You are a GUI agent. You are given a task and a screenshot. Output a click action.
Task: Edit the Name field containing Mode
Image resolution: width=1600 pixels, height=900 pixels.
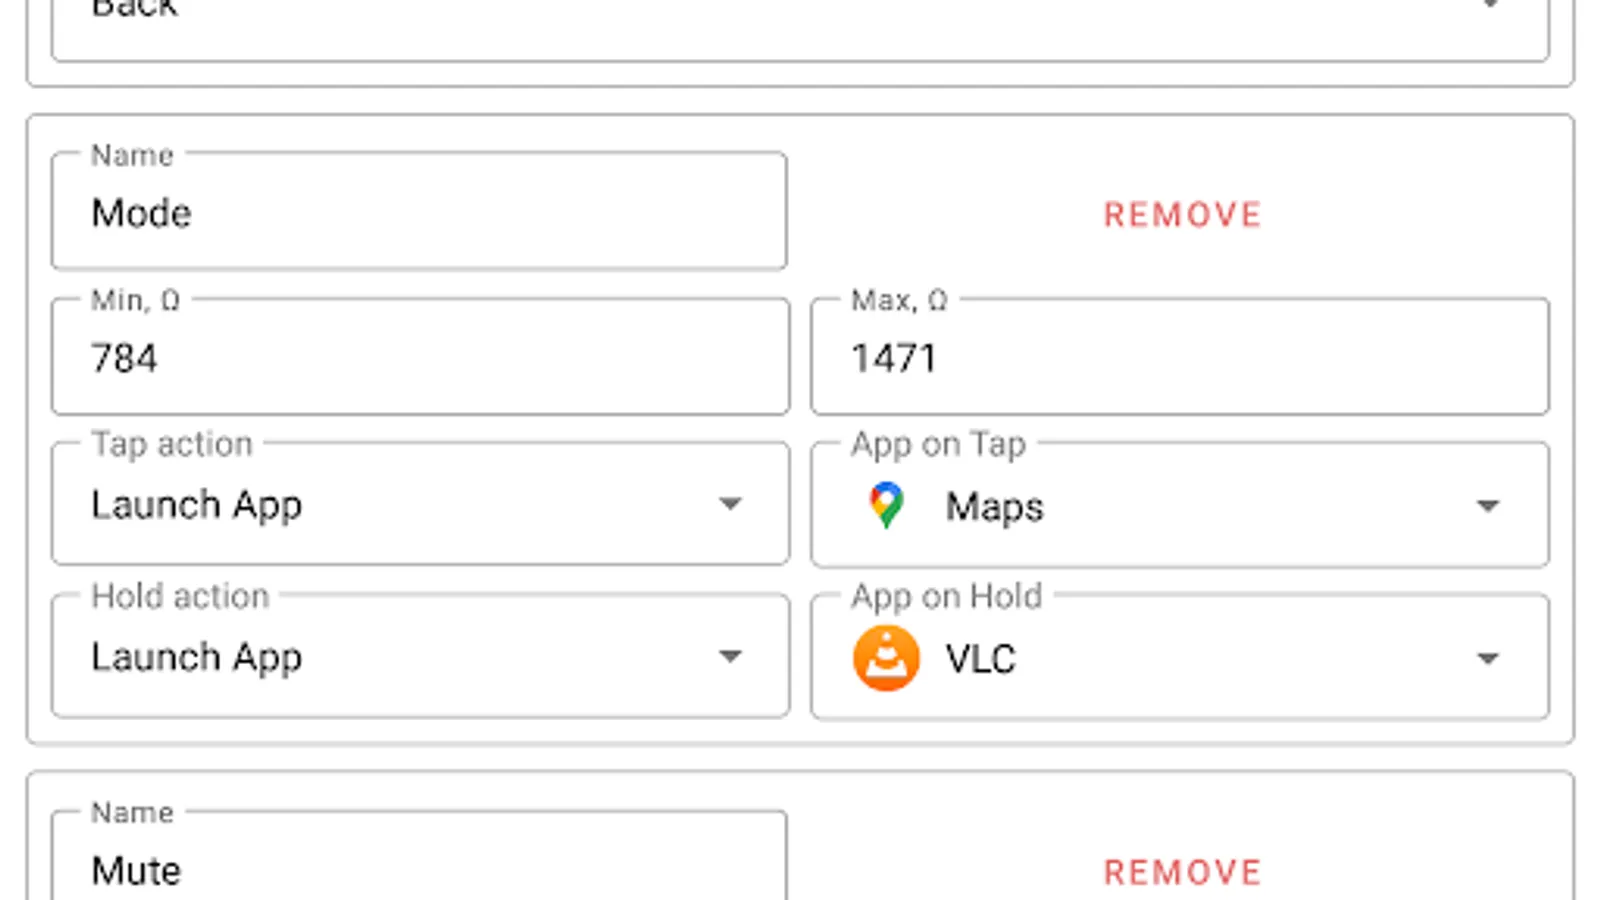coord(419,211)
